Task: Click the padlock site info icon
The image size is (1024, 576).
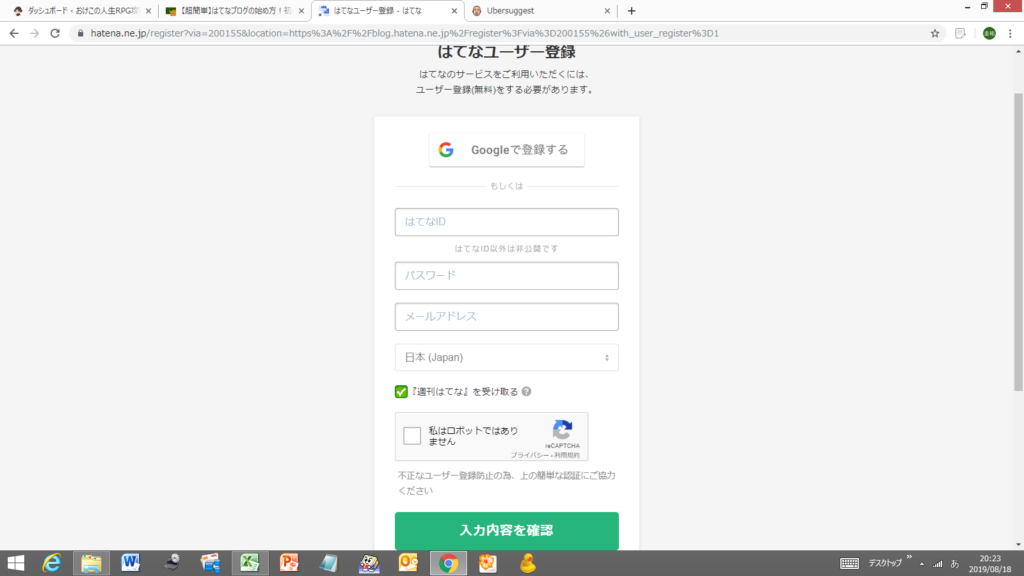Action: pos(80,33)
